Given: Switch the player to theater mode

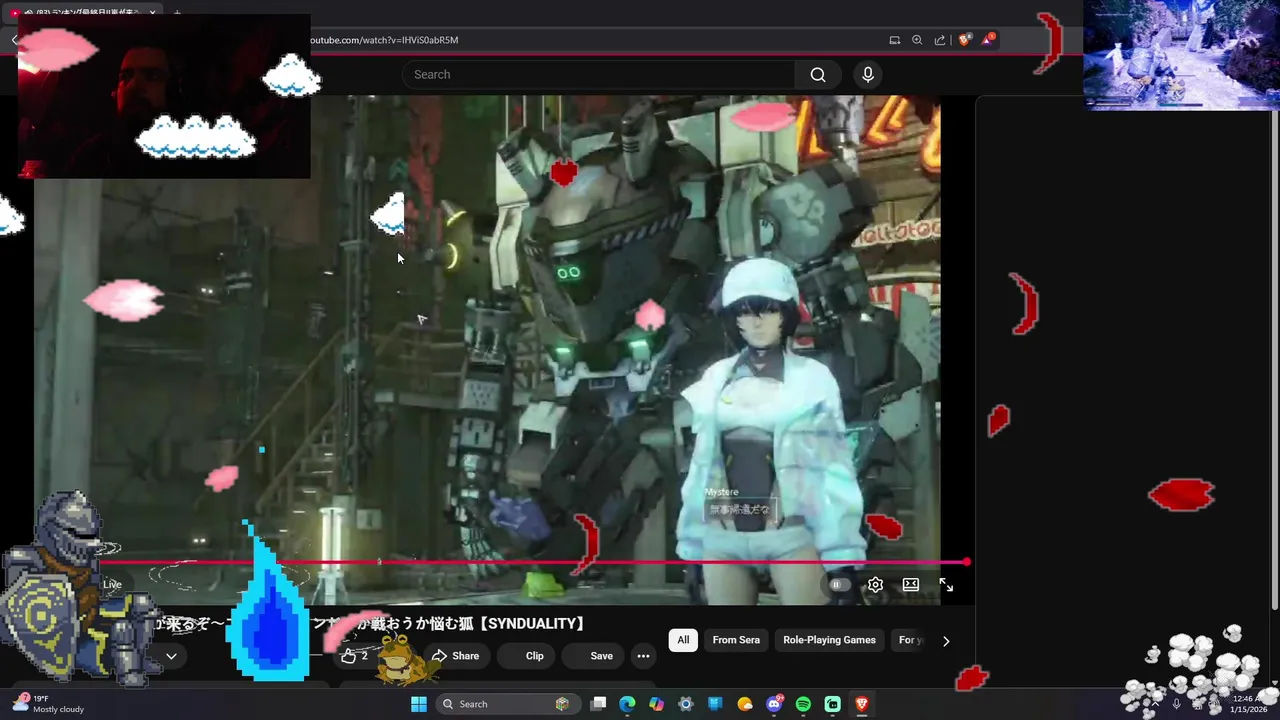Looking at the screenshot, I should click(911, 585).
